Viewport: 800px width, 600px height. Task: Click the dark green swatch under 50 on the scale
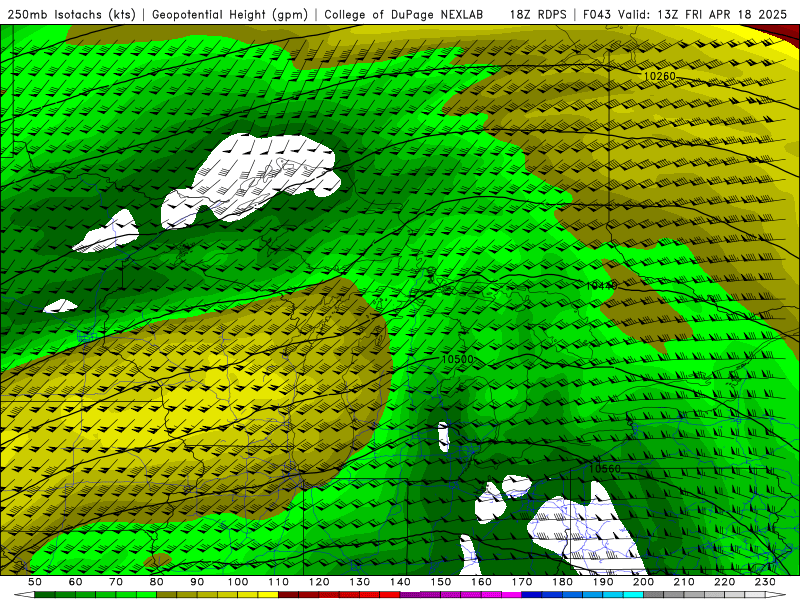tap(45, 595)
